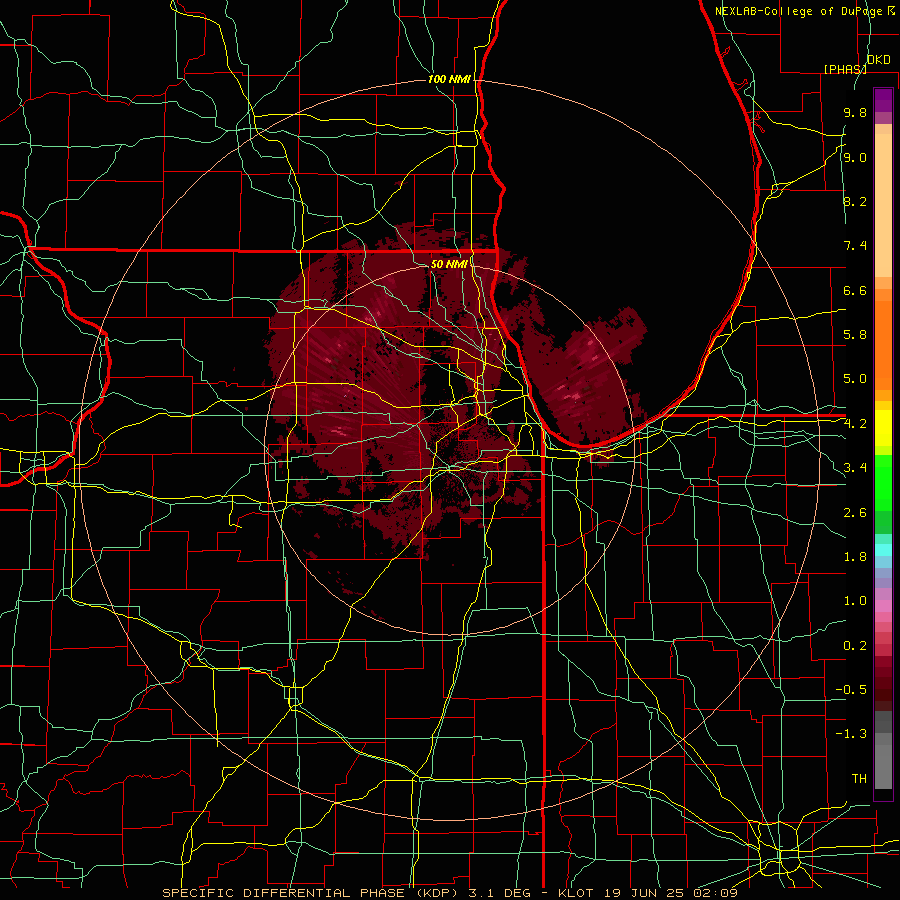The width and height of the screenshot is (900, 900).
Task: Pick the orange segment of the color bar
Action: coord(883,344)
